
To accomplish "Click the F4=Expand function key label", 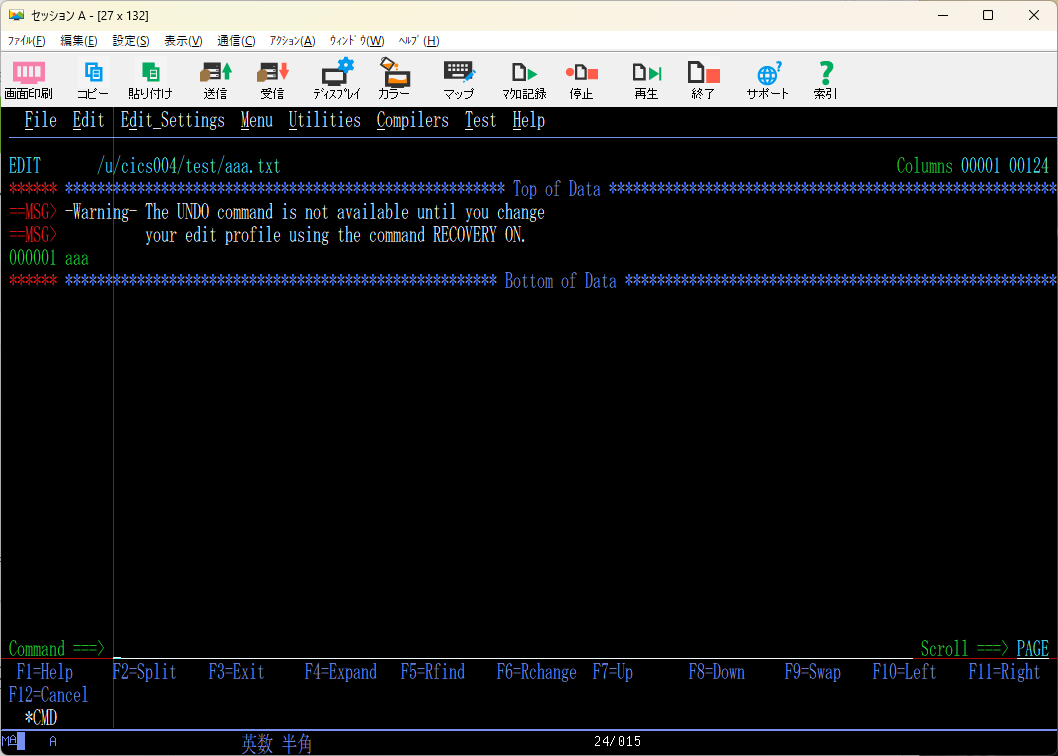I will [x=340, y=672].
